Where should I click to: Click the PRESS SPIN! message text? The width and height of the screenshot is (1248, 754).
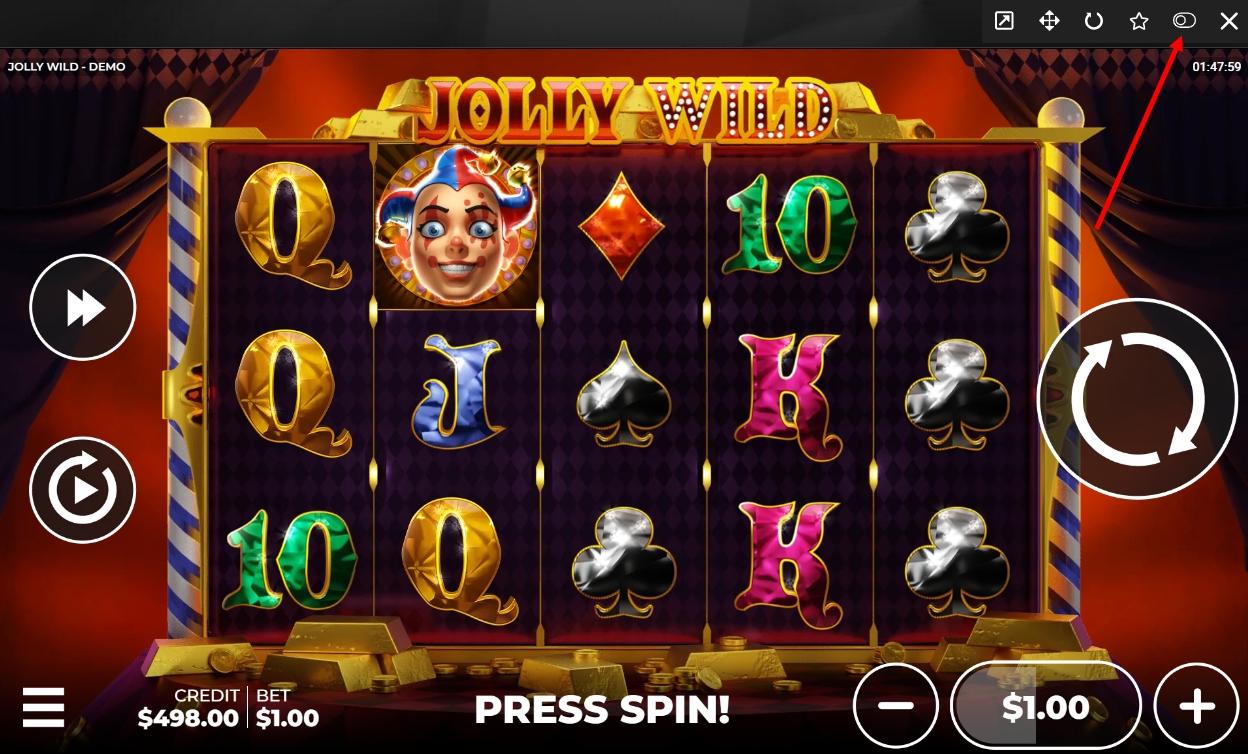[x=602, y=709]
